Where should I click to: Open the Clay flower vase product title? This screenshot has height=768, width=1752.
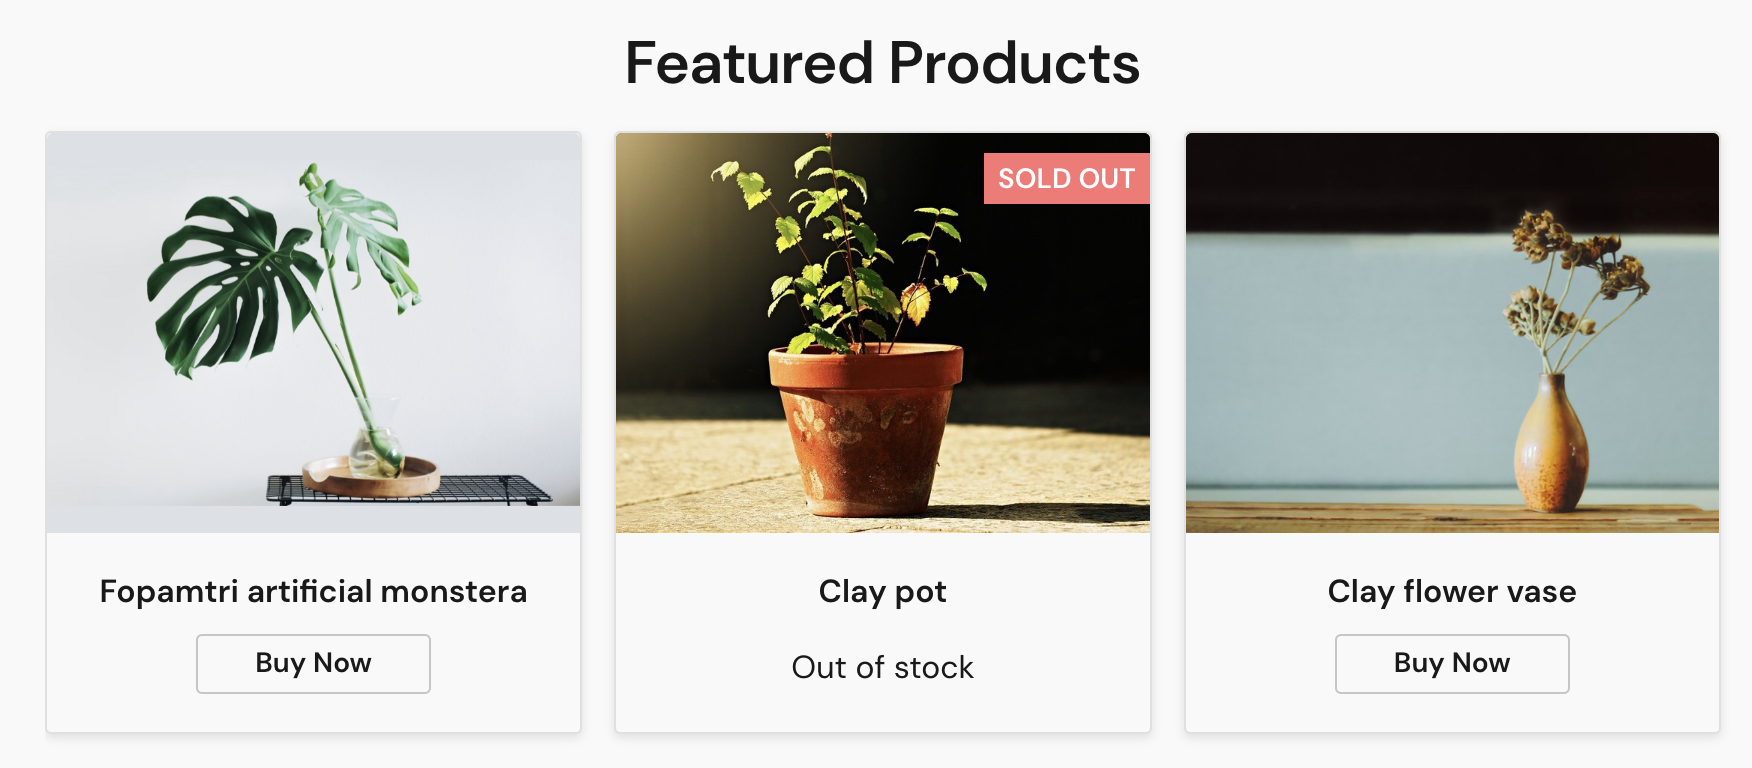pos(1451,591)
